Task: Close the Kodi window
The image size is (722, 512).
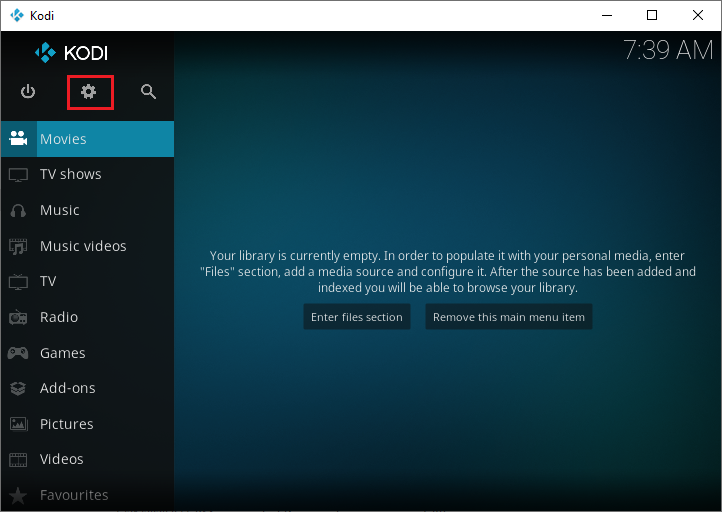Action: (698, 16)
